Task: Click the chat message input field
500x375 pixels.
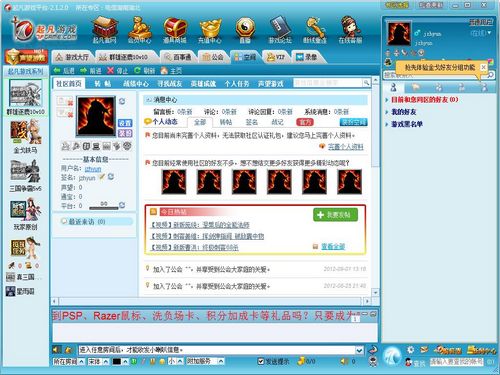Action: 217,350
